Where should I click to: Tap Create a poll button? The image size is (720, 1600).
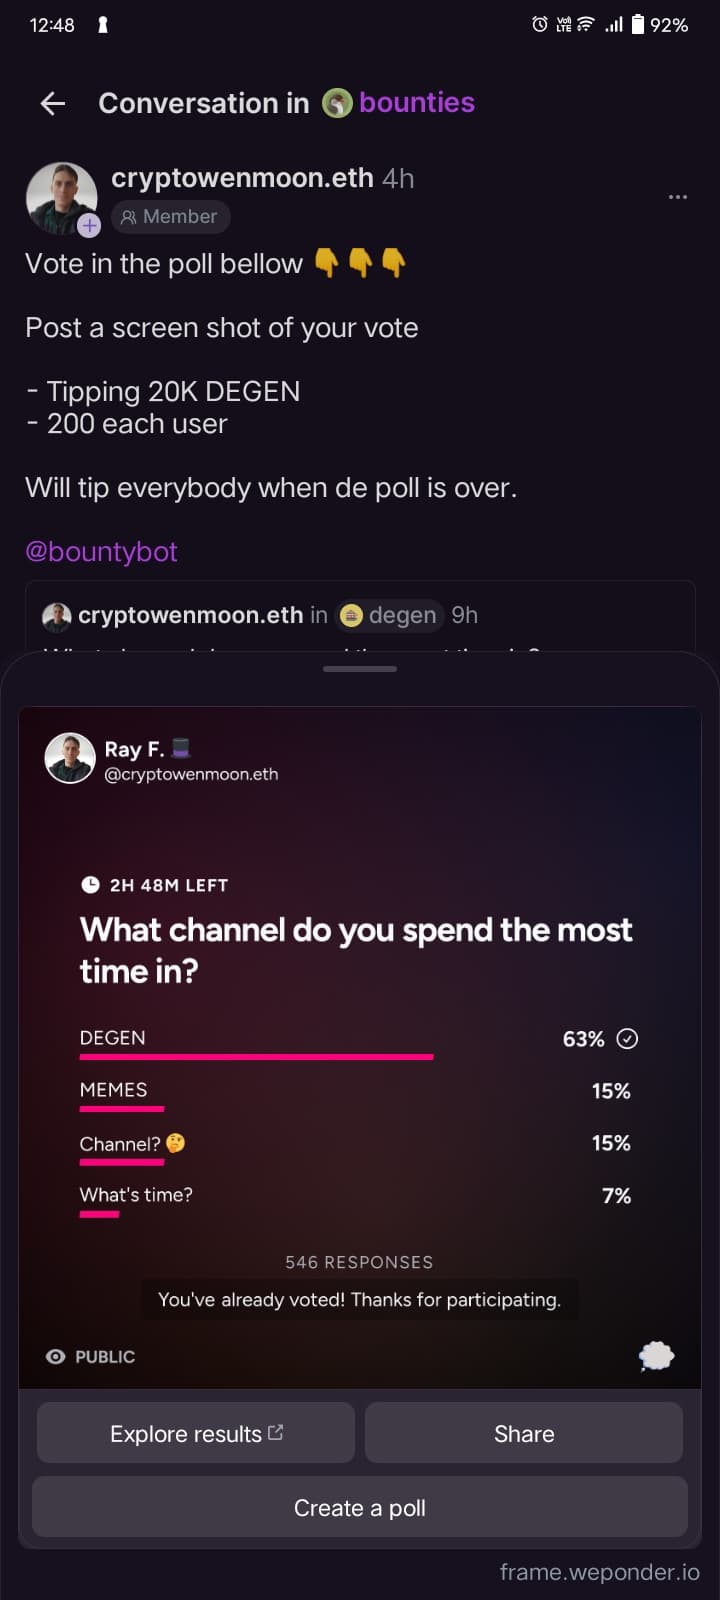pyautogui.click(x=360, y=1507)
